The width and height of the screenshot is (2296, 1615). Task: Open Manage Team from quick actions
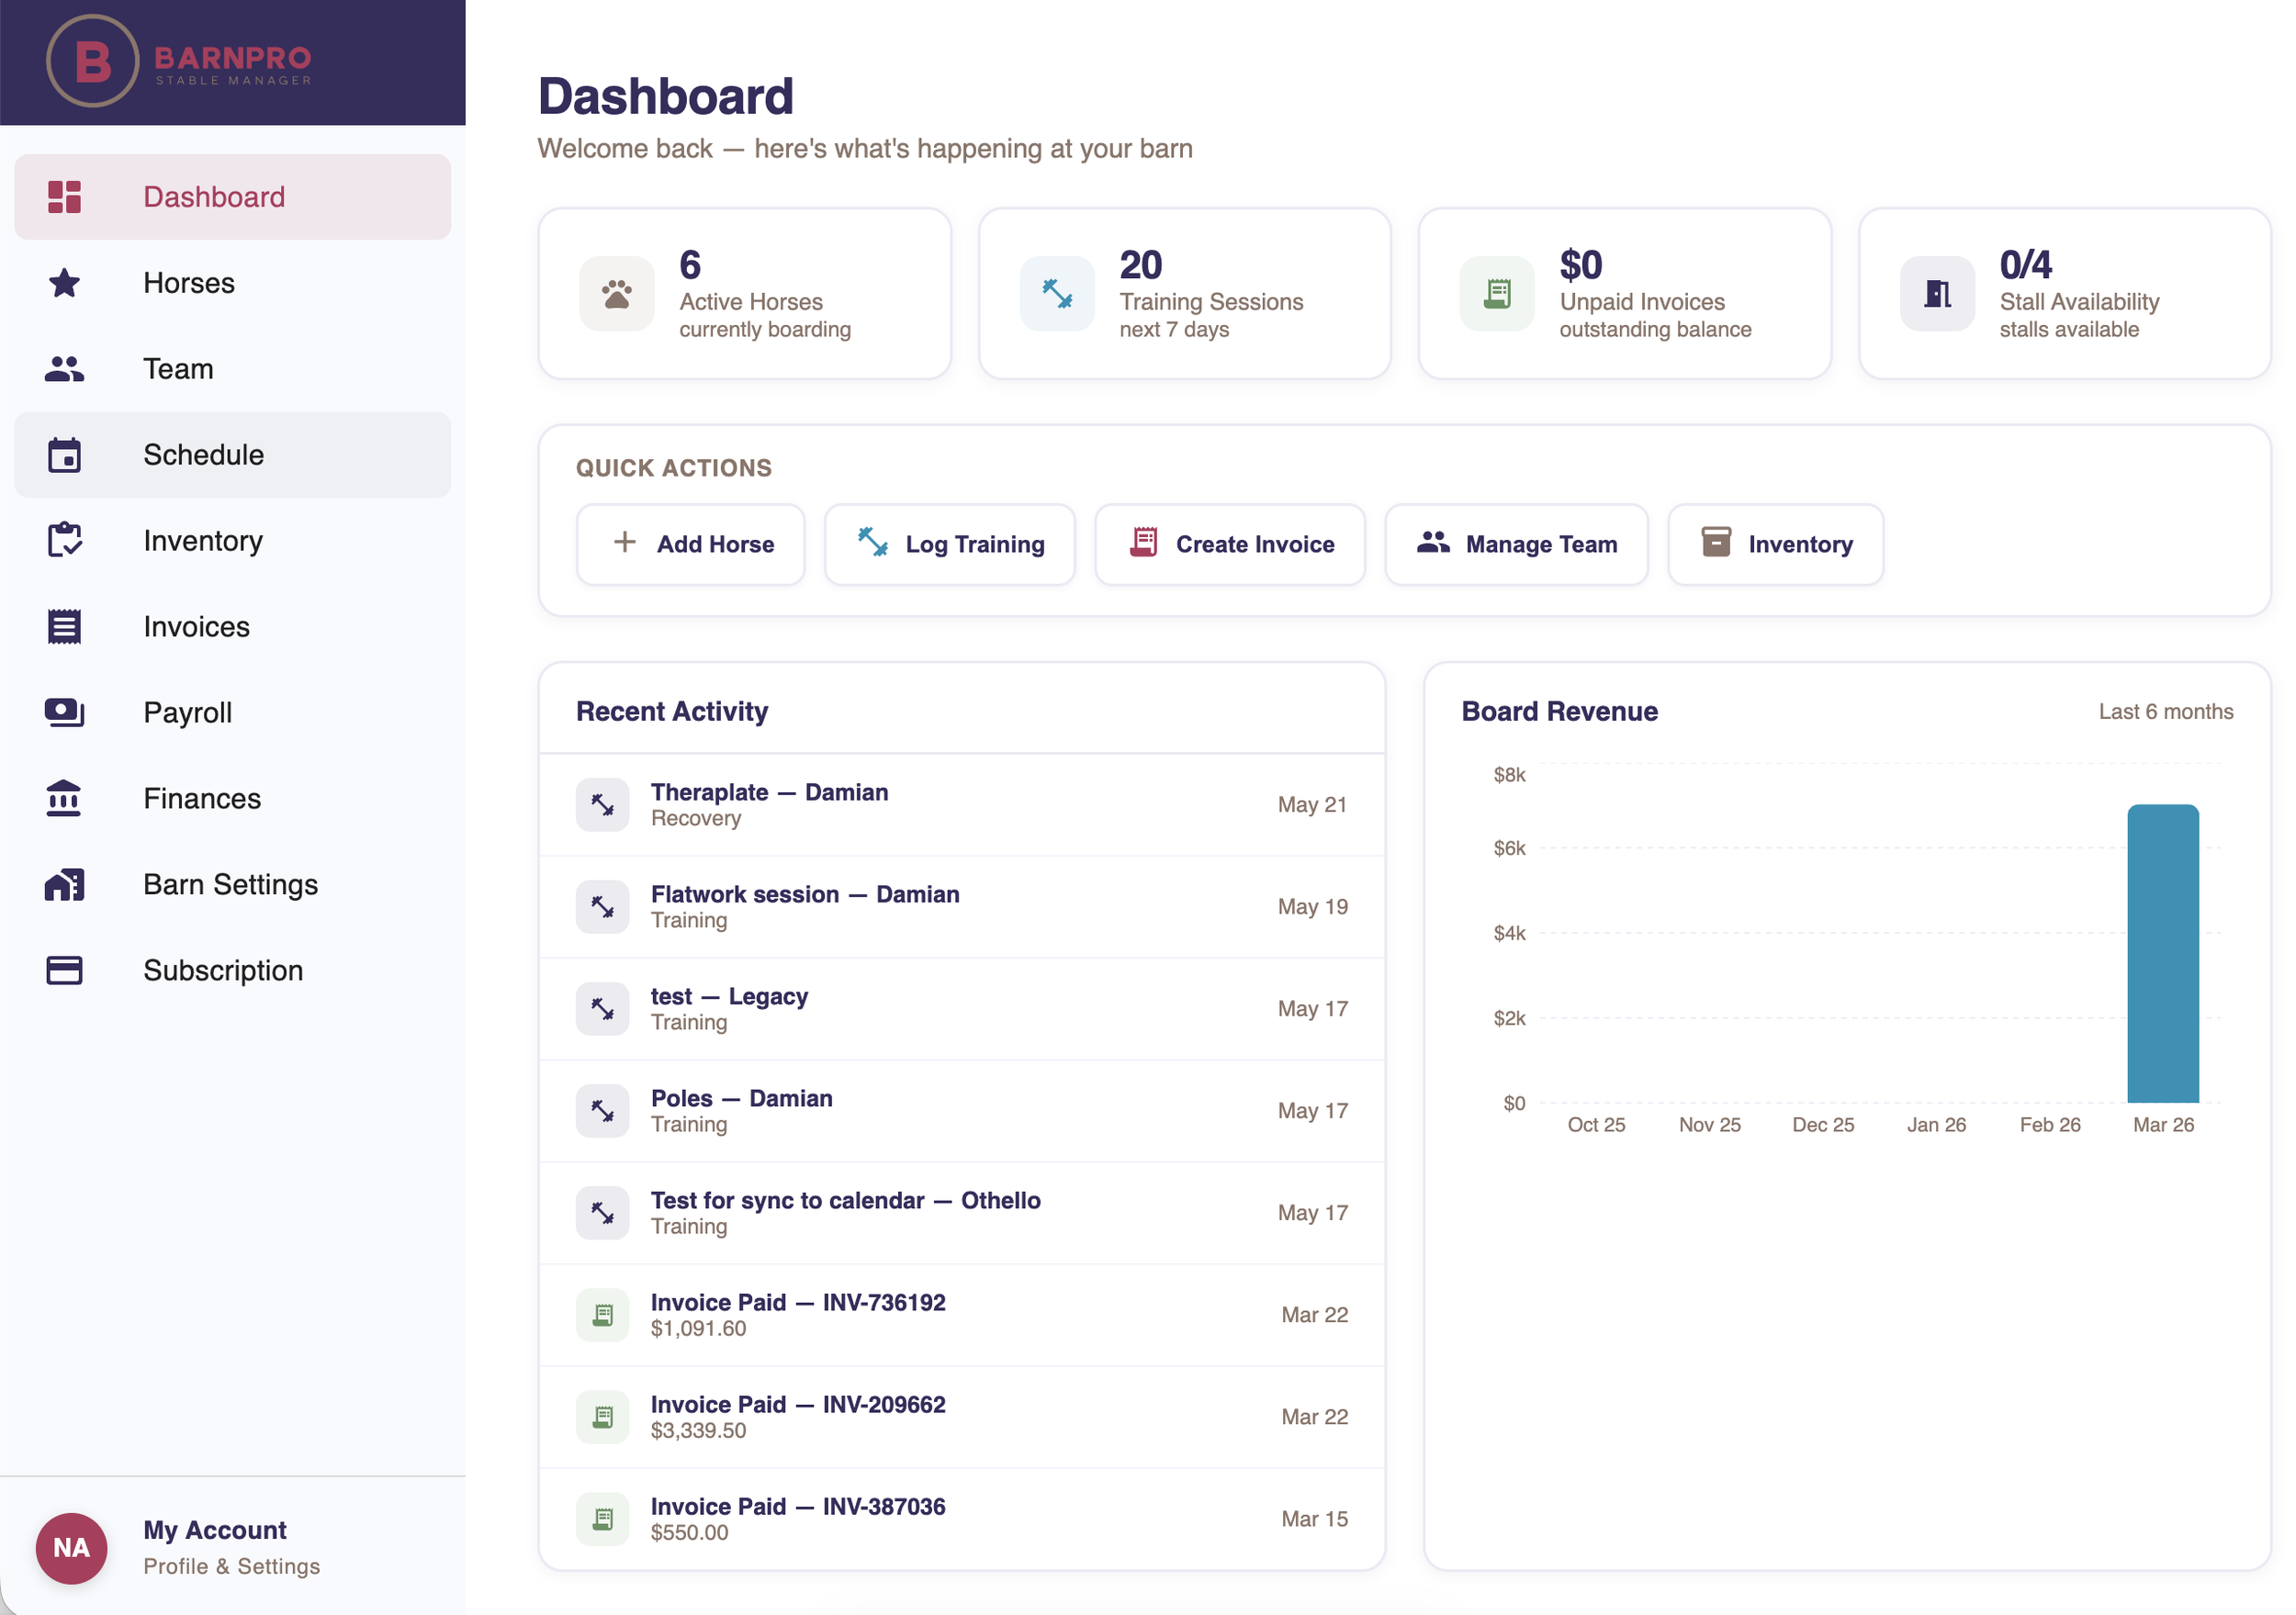pos(1515,544)
